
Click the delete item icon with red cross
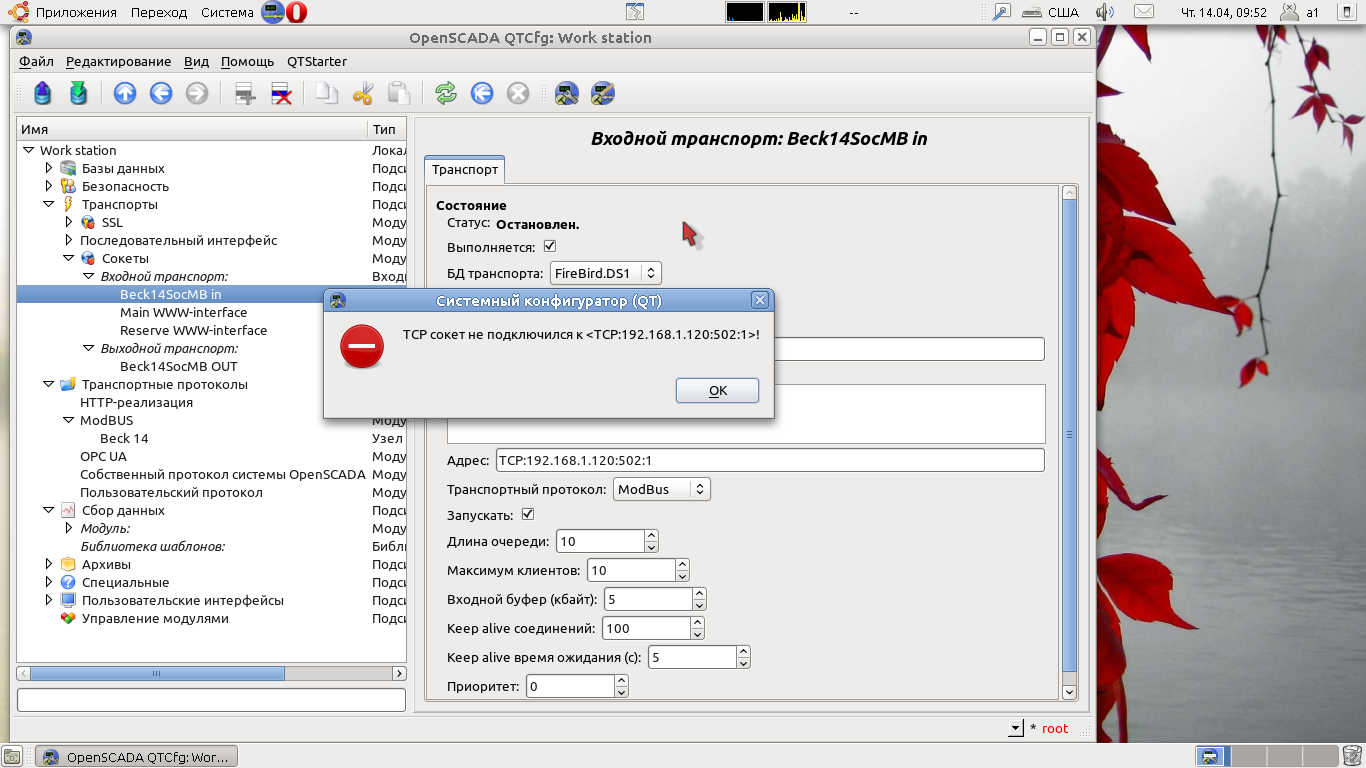(282, 93)
